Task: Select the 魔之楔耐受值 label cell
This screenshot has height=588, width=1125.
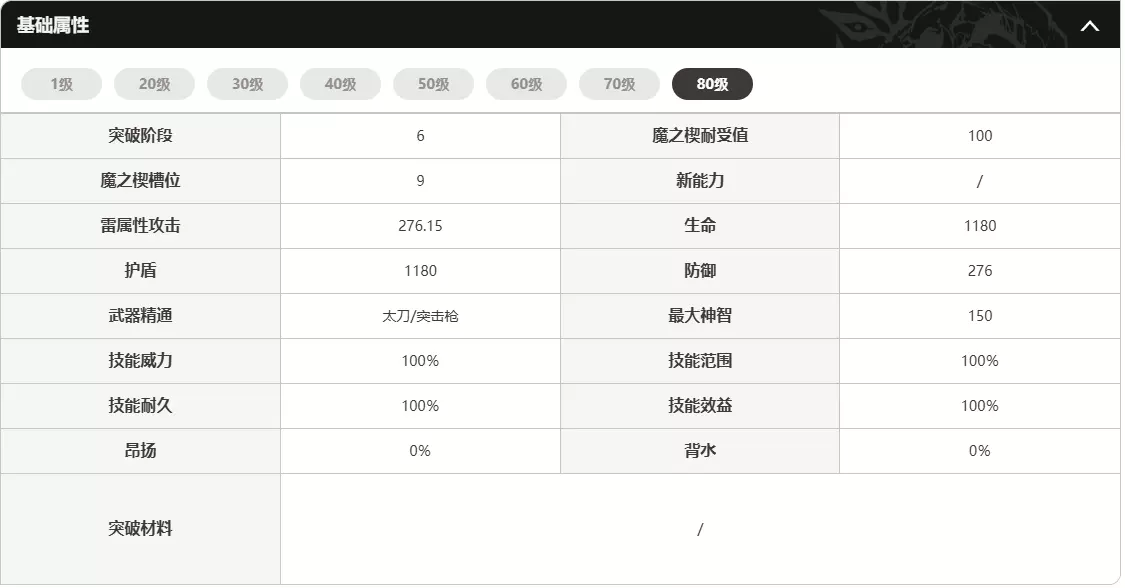Action: click(700, 136)
